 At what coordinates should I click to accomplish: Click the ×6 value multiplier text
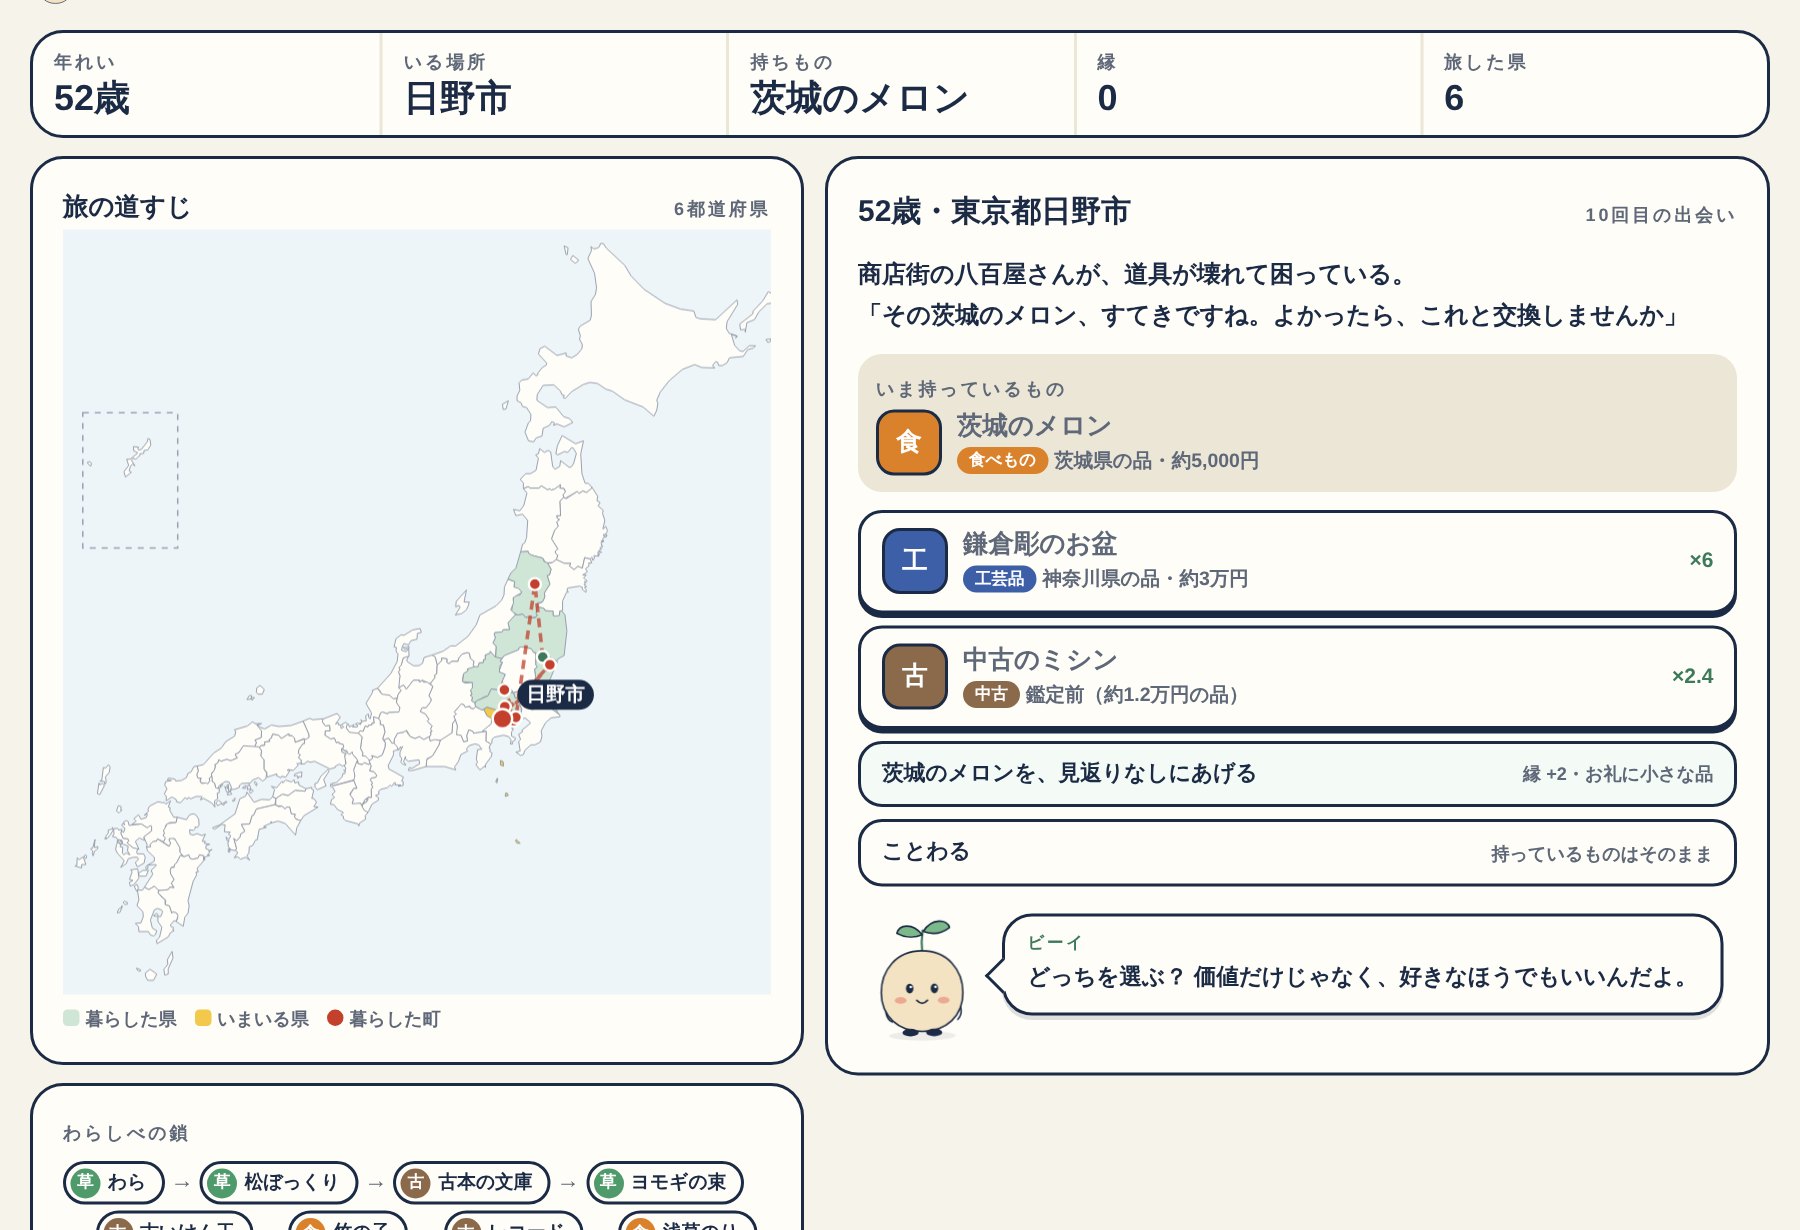(x=1701, y=560)
